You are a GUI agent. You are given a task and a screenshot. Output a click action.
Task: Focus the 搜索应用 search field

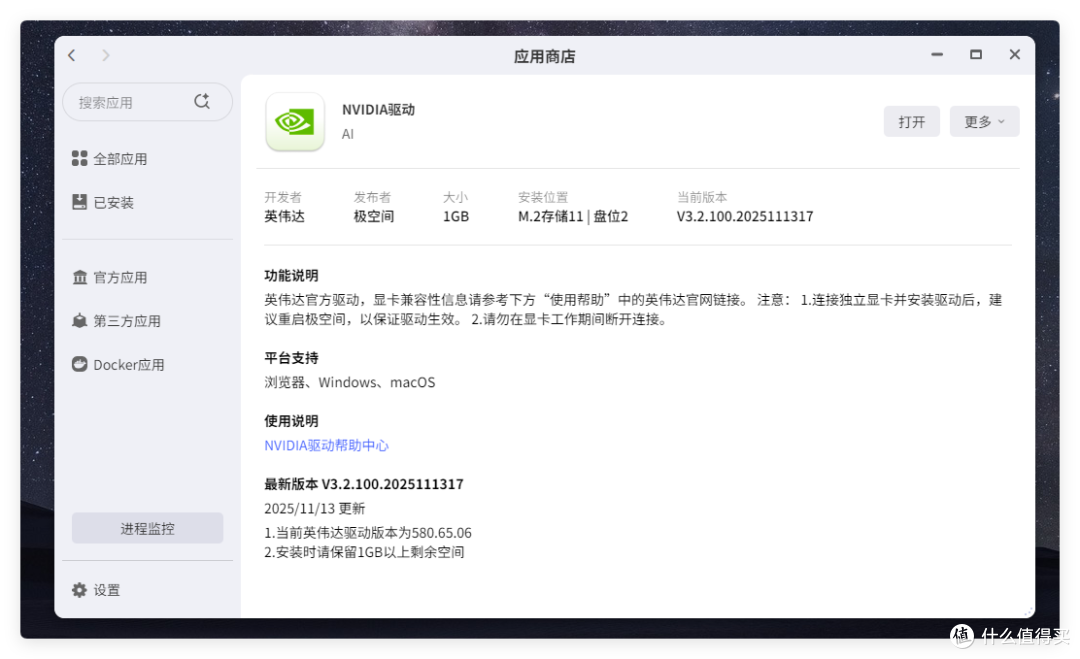pos(147,102)
